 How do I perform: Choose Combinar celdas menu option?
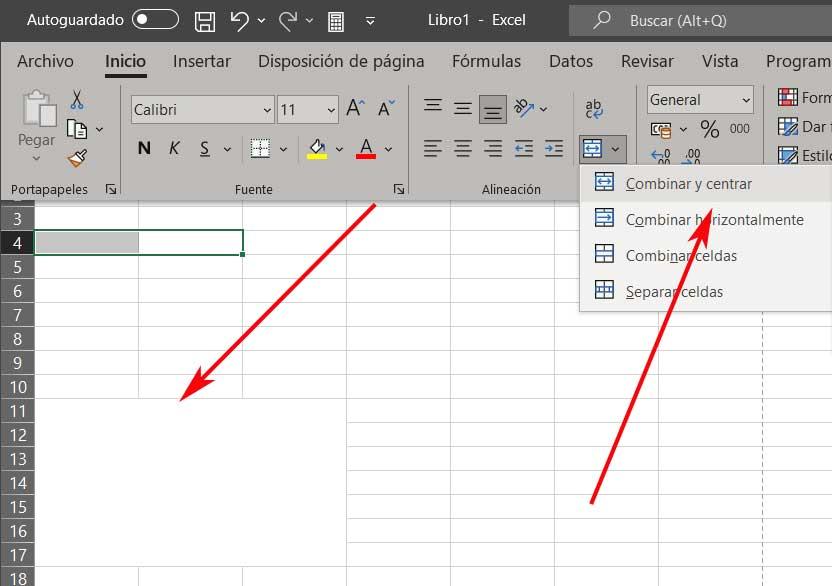pos(706,255)
